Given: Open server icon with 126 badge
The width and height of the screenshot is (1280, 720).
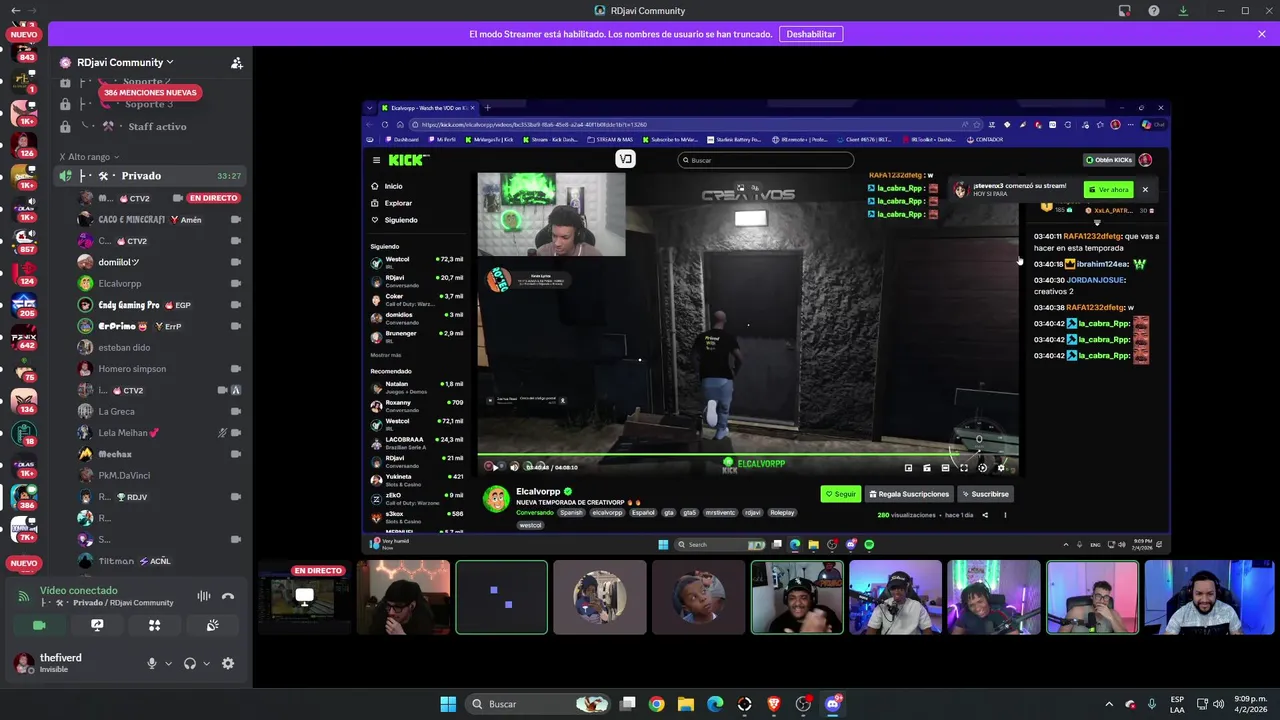Looking at the screenshot, I should click(24, 144).
